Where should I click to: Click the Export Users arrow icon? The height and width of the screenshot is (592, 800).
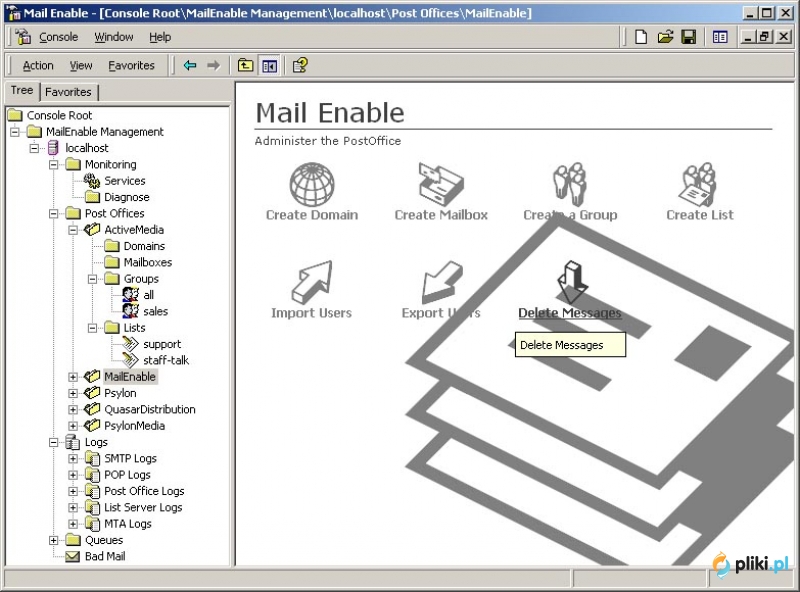442,282
